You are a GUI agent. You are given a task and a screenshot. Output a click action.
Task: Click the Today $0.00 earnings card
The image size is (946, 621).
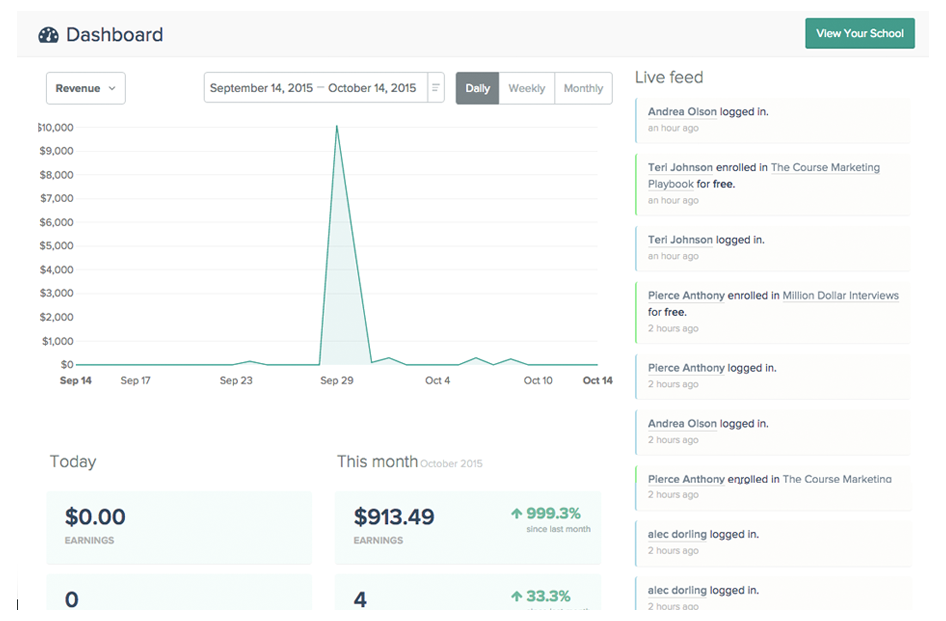[179, 525]
